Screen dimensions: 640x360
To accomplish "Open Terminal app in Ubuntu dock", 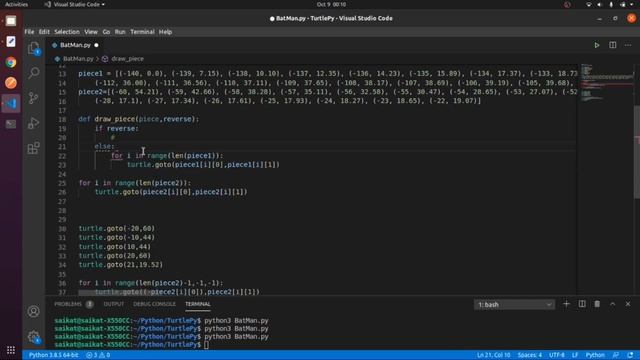I will click(11, 124).
